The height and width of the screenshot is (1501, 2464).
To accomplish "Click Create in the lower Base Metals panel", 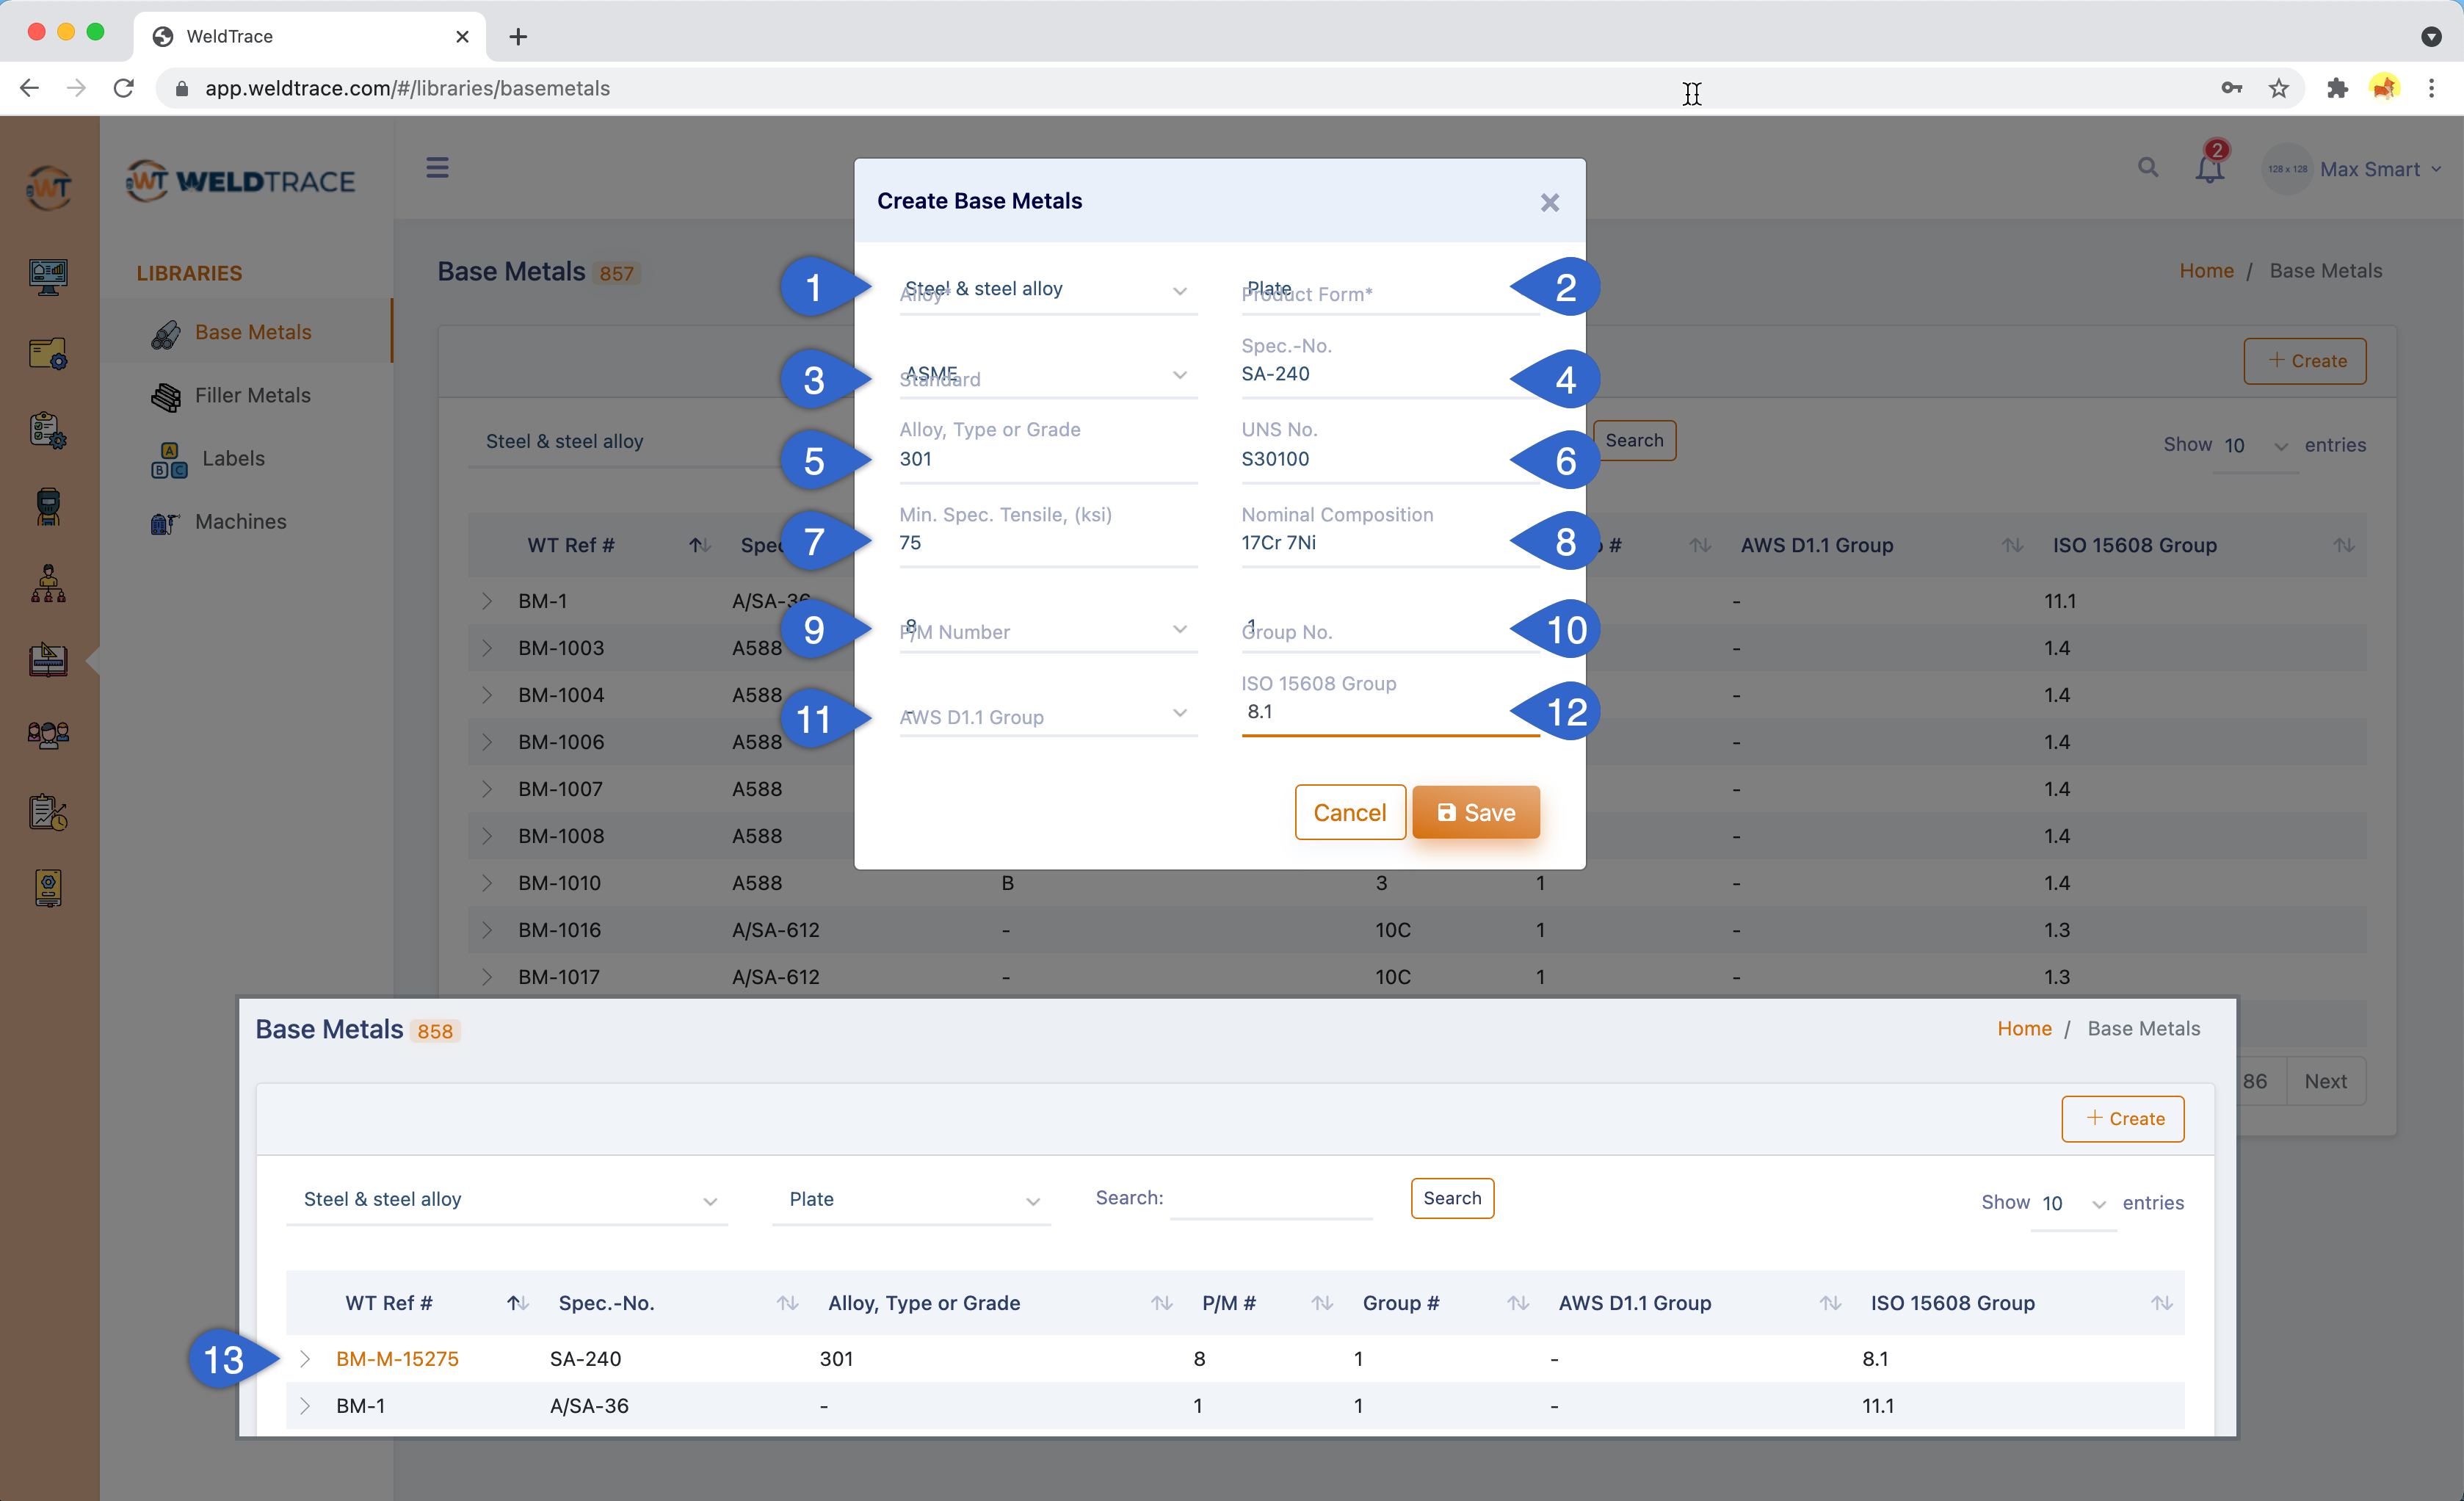I will click(2123, 1119).
